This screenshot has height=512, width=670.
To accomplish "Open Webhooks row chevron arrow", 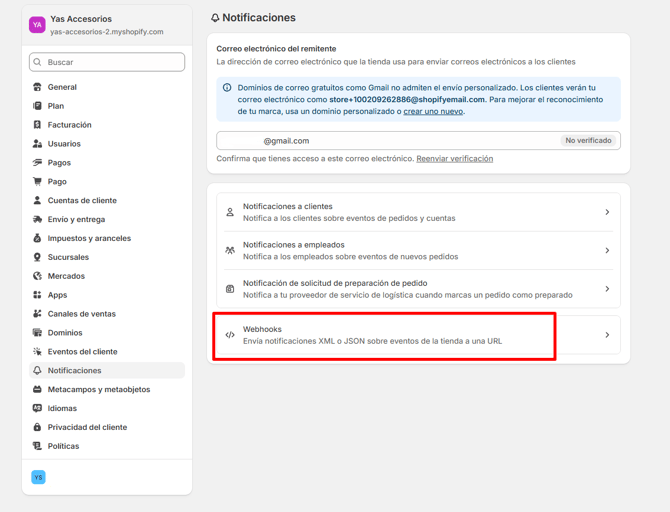I will point(607,335).
